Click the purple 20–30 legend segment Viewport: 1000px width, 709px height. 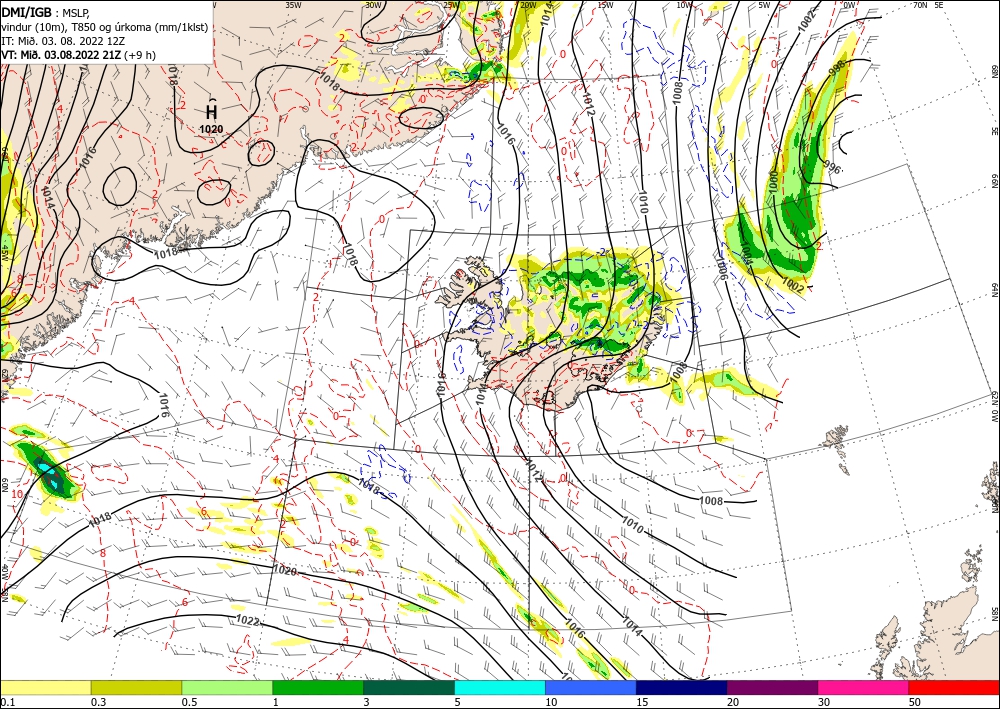click(772, 687)
